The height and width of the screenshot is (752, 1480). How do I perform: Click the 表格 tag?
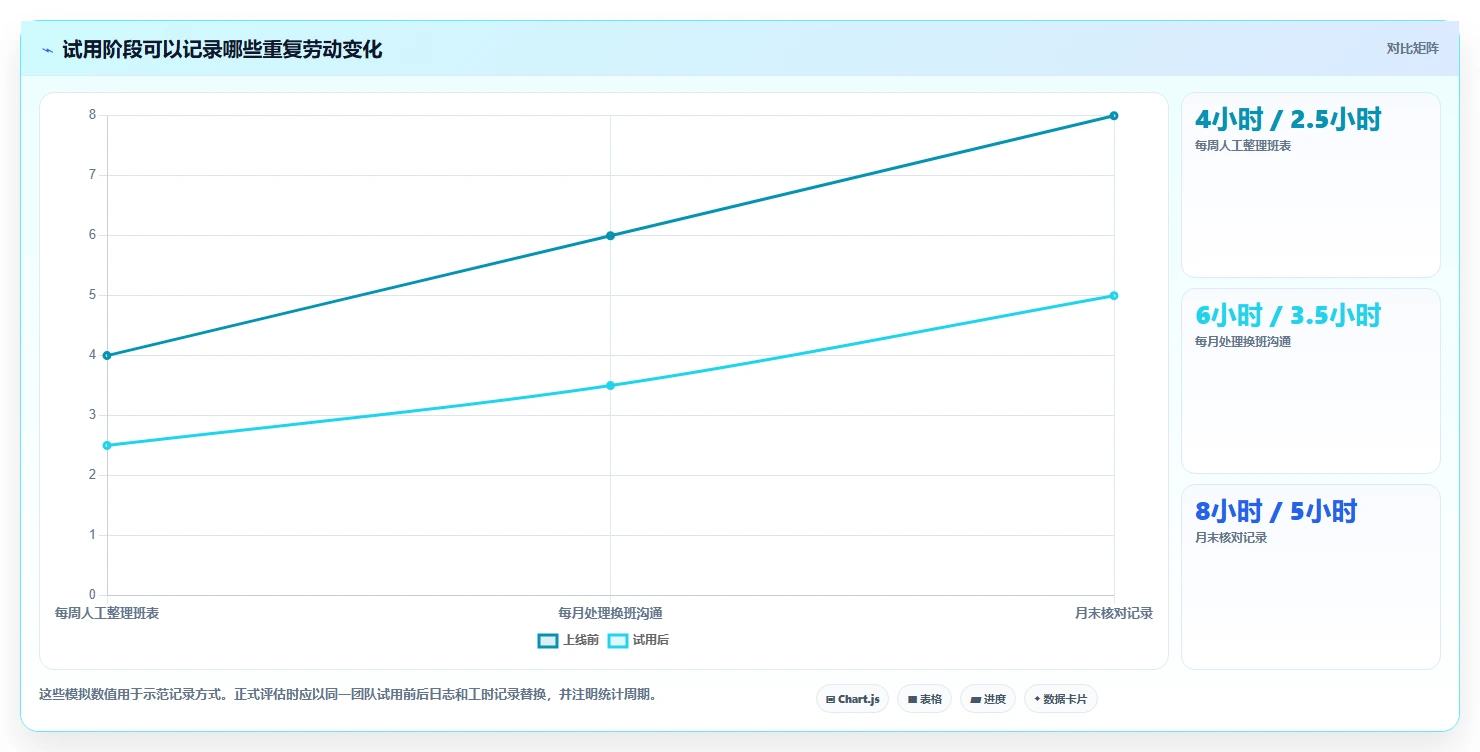tap(924, 699)
